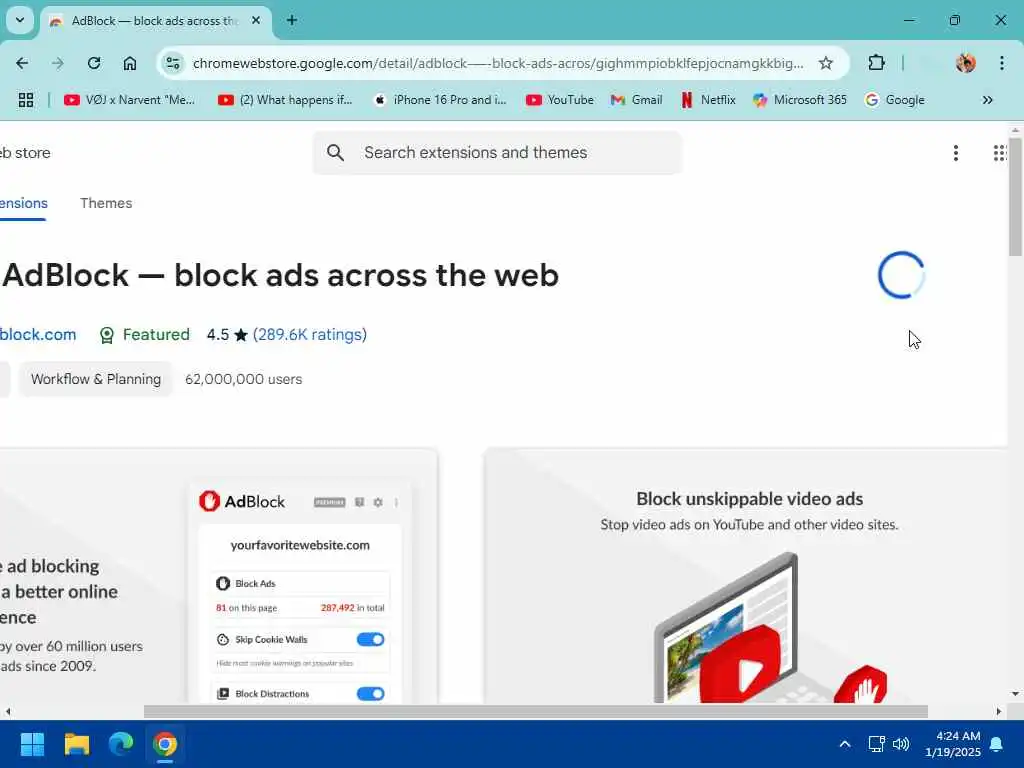Open the Microsoft 365 bookmark

click(x=799, y=100)
